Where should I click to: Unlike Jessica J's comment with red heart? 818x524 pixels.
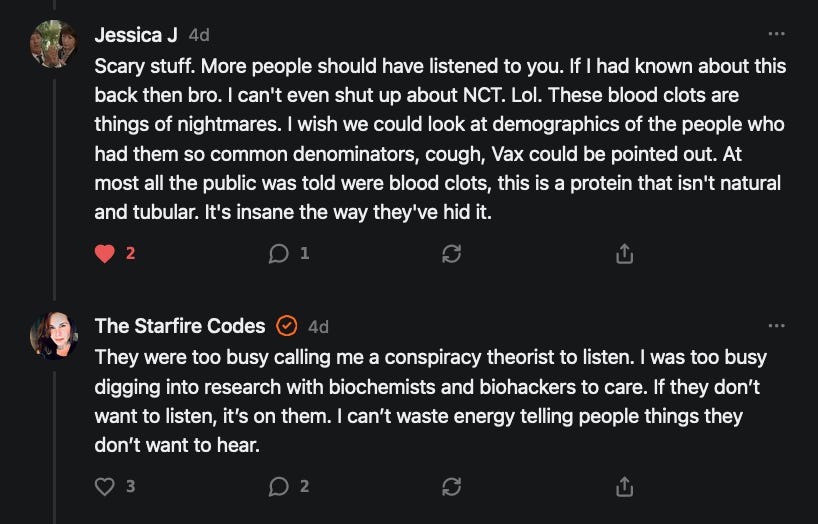pos(105,254)
